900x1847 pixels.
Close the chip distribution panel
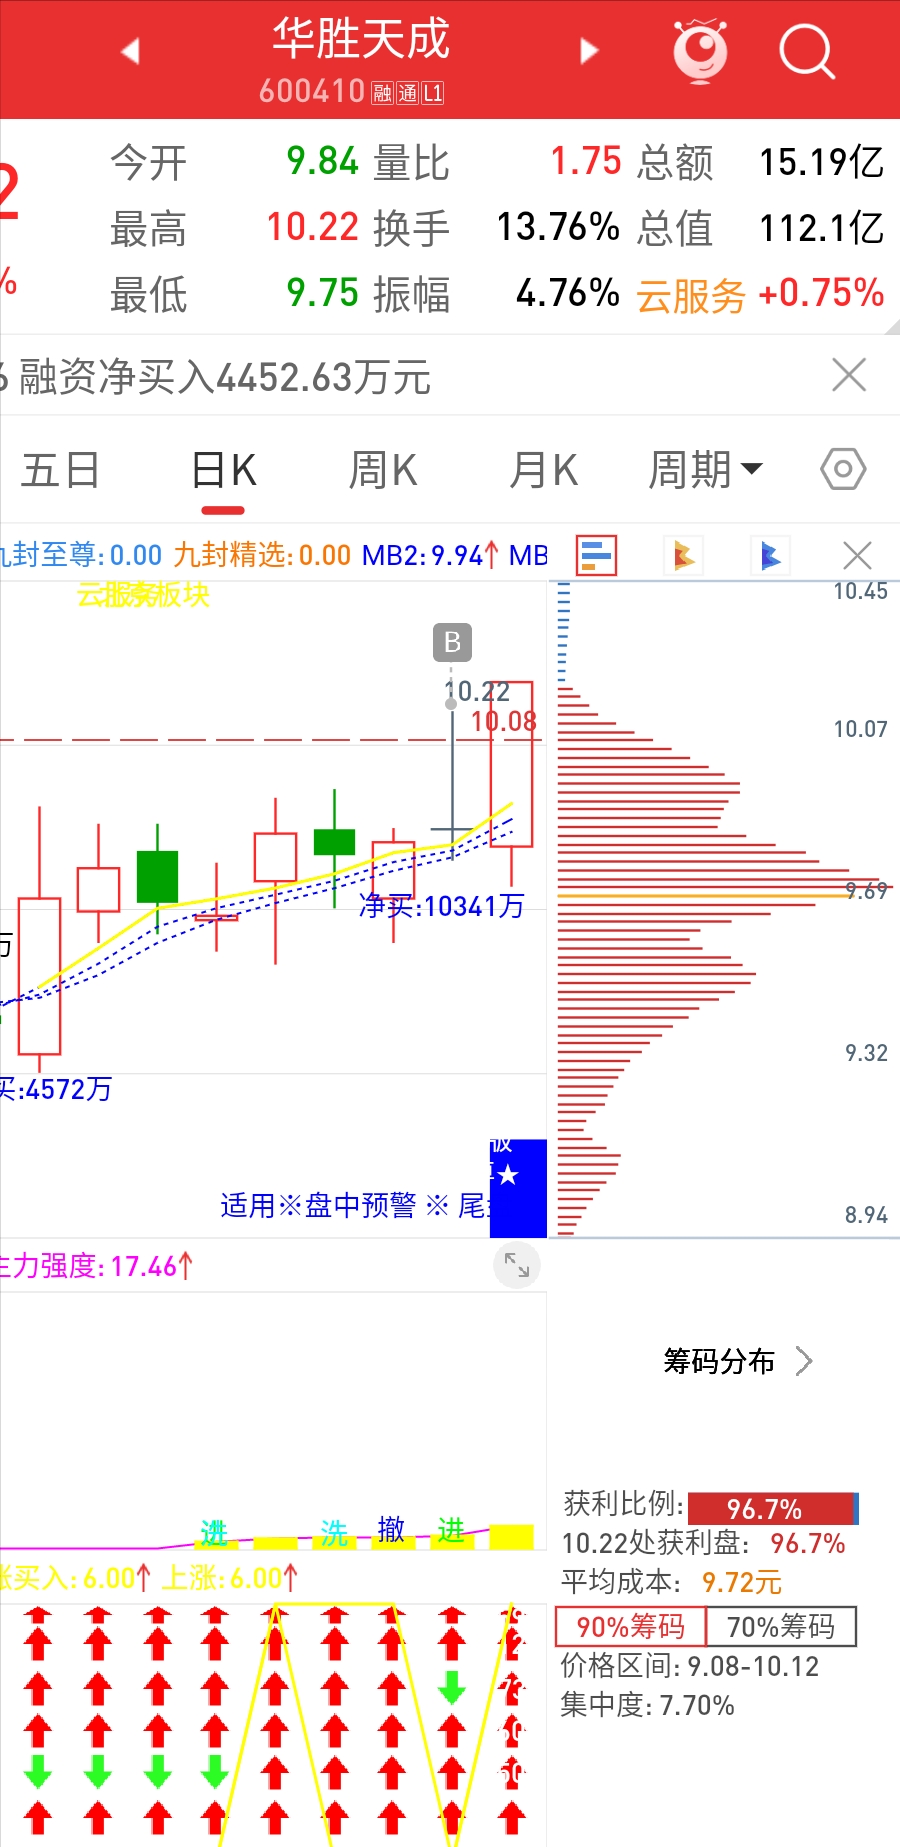[857, 555]
